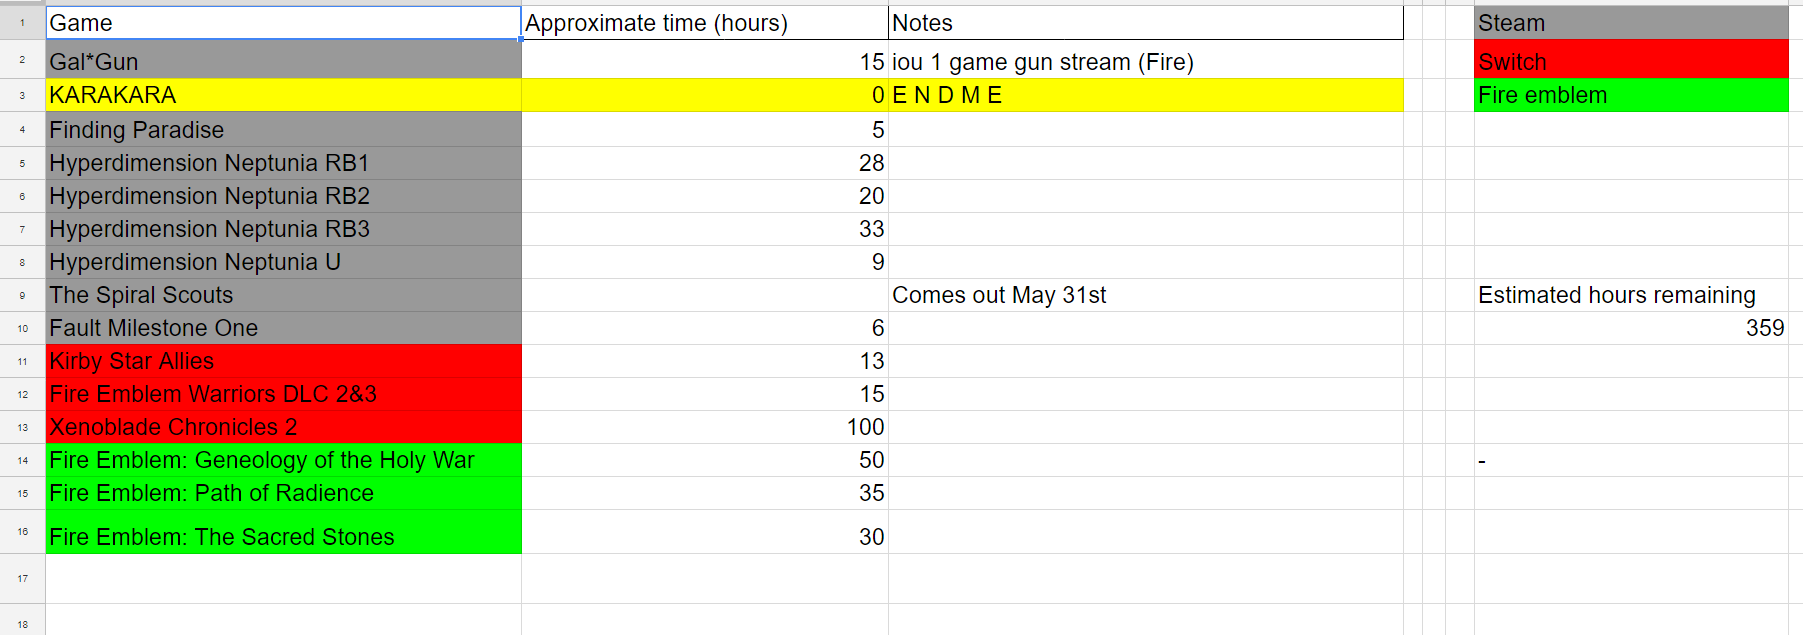Click the green Fire emblem legend cell
The image size is (1803, 635).
pyautogui.click(x=1631, y=95)
